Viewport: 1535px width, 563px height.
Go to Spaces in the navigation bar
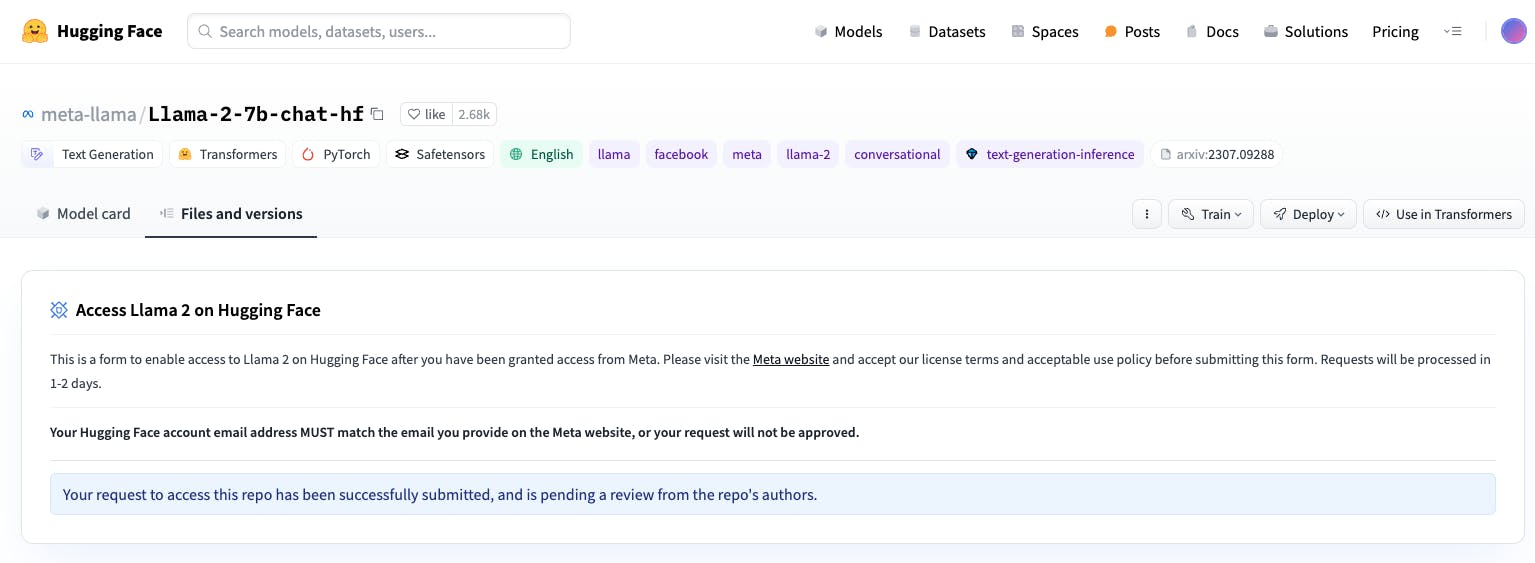coord(1044,31)
